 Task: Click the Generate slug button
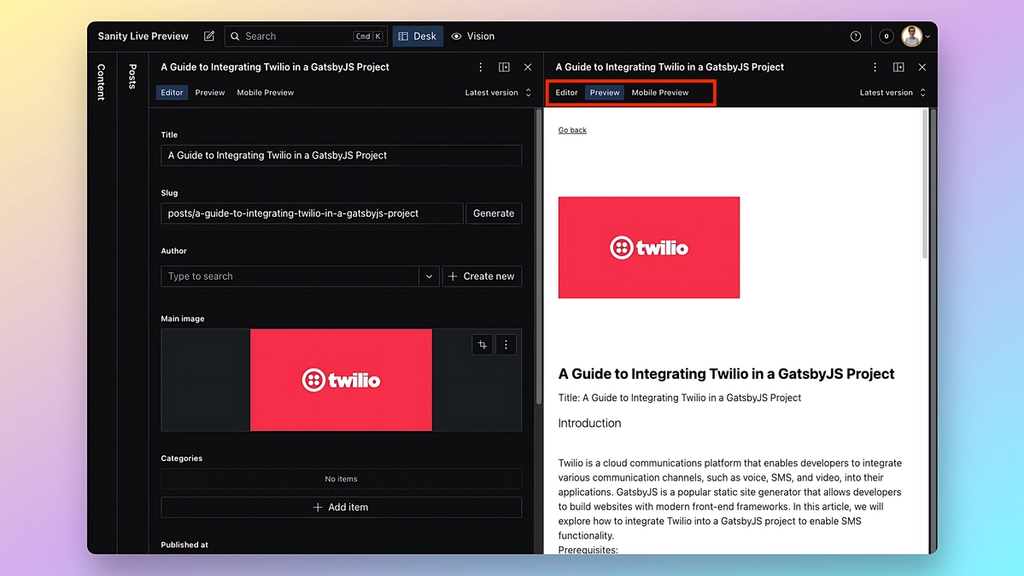pyautogui.click(x=494, y=213)
